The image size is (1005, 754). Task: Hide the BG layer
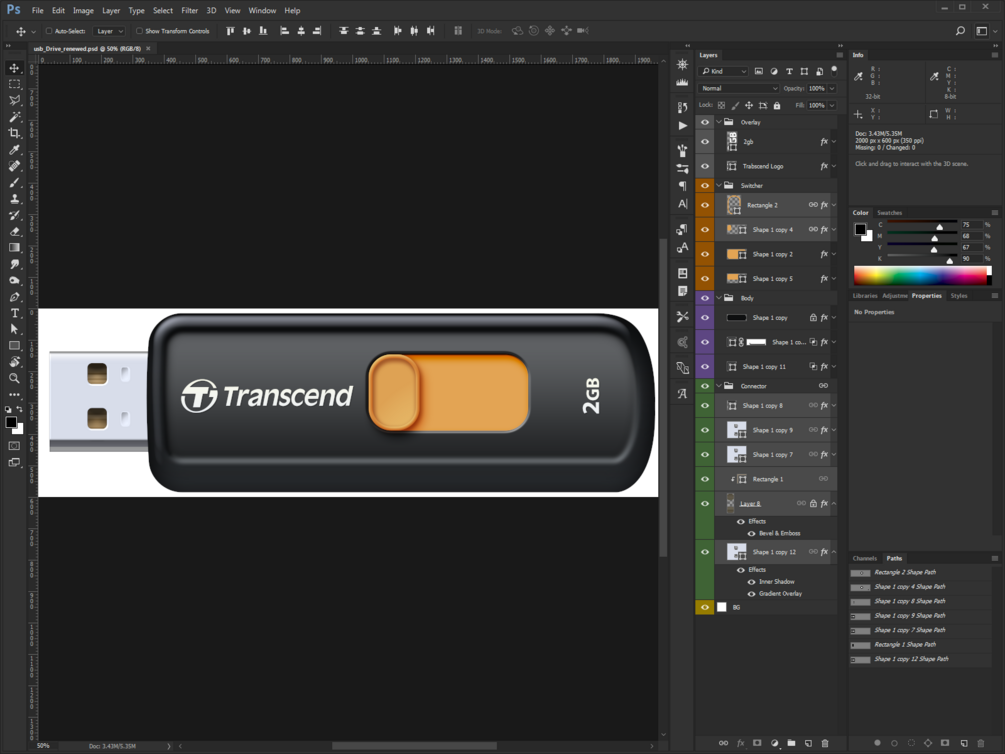[x=705, y=607]
